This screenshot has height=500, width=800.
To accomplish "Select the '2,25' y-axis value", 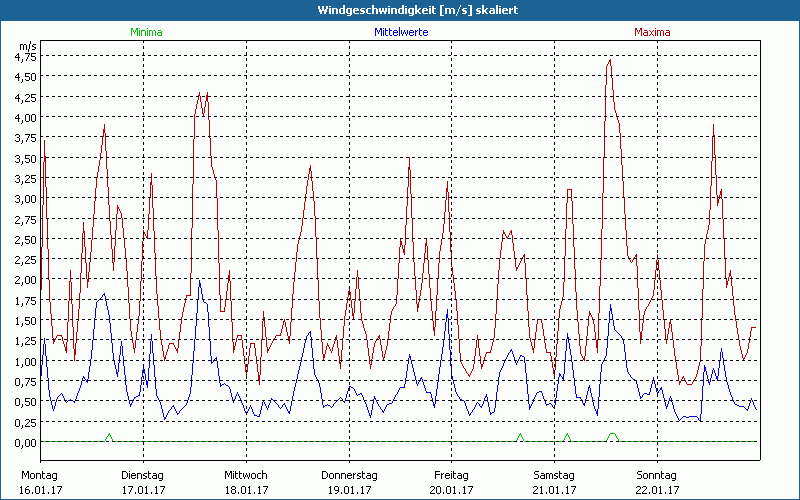I will pyautogui.click(x=26, y=260).
